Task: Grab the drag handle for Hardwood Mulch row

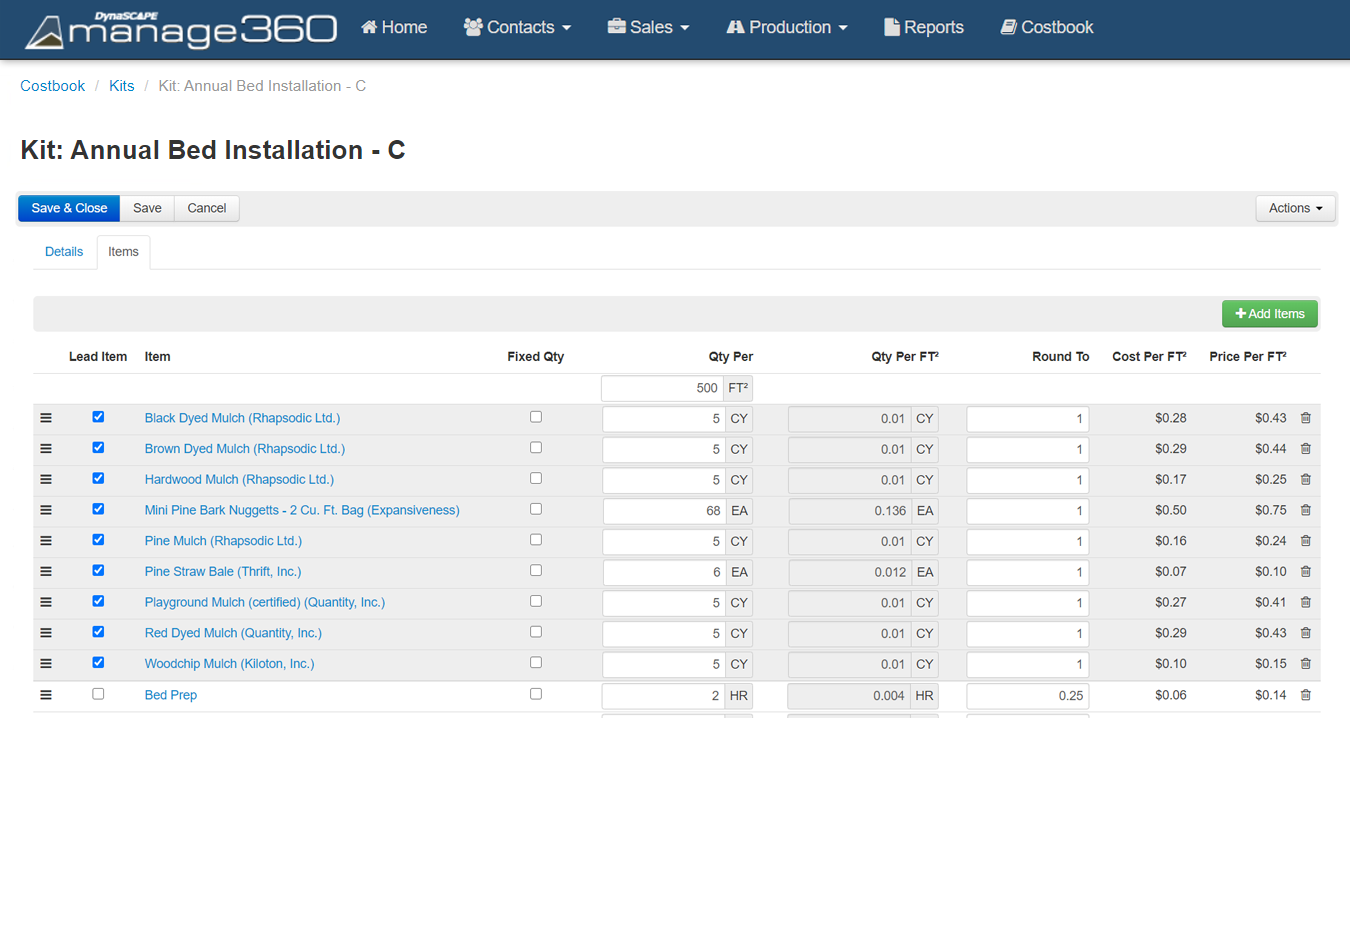Action: (46, 480)
